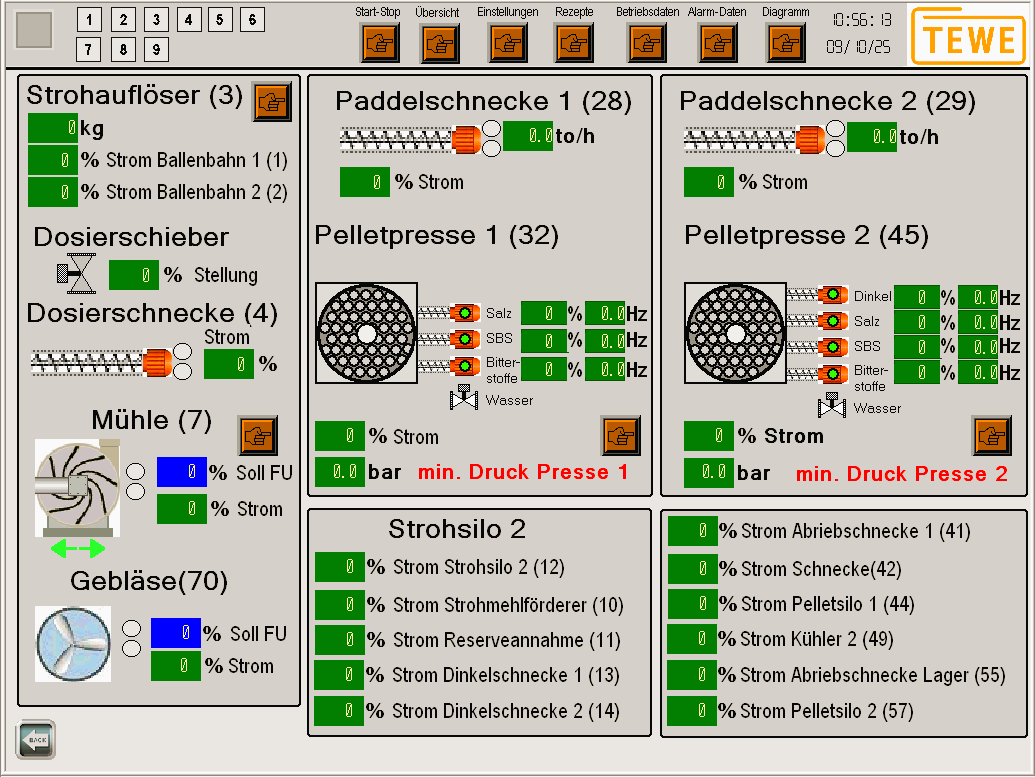Image resolution: width=1035 pixels, height=777 pixels.
Task: Select page number 1 button
Action: pos(89,19)
